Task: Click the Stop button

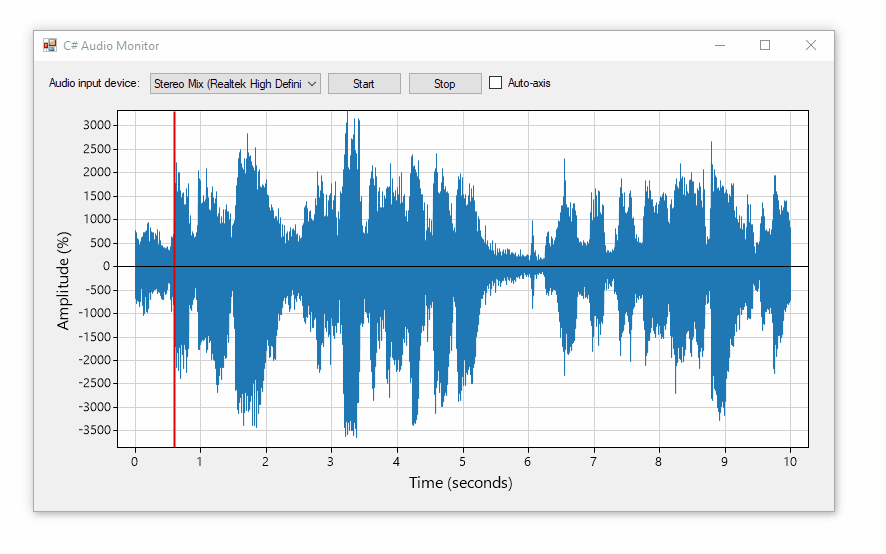Action: coord(445,84)
